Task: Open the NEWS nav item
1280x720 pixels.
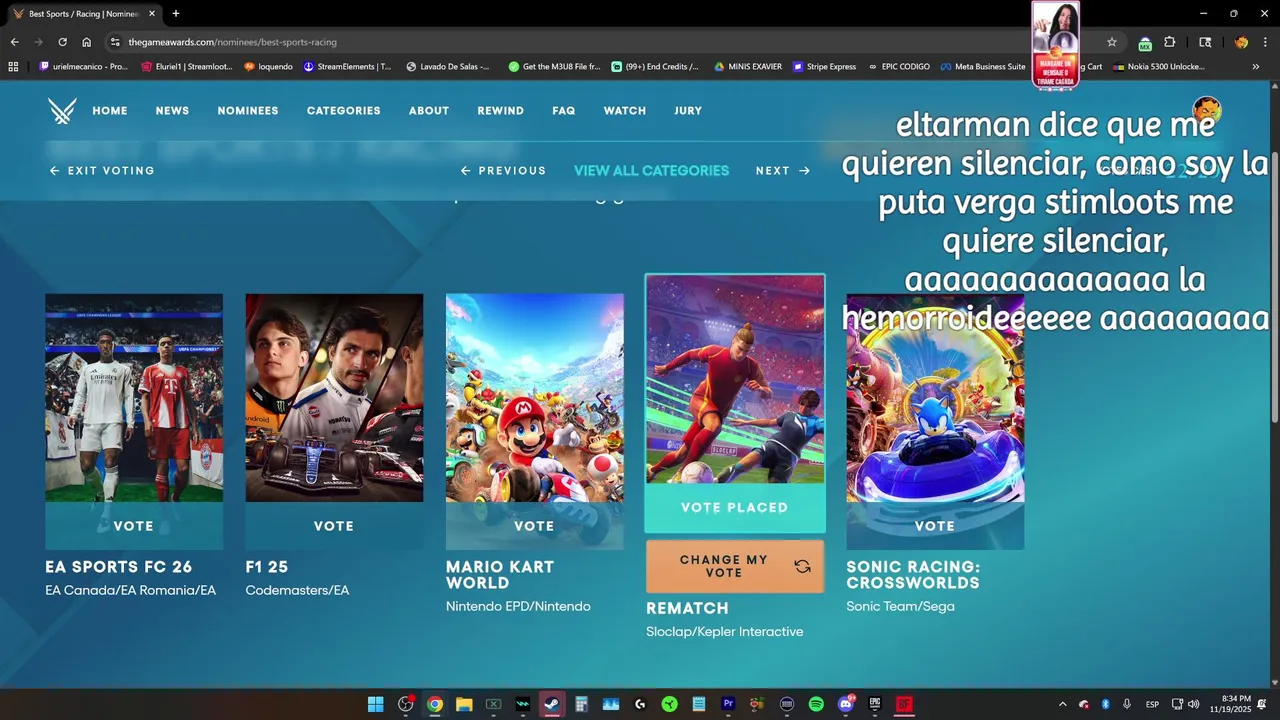Action: pos(172,111)
